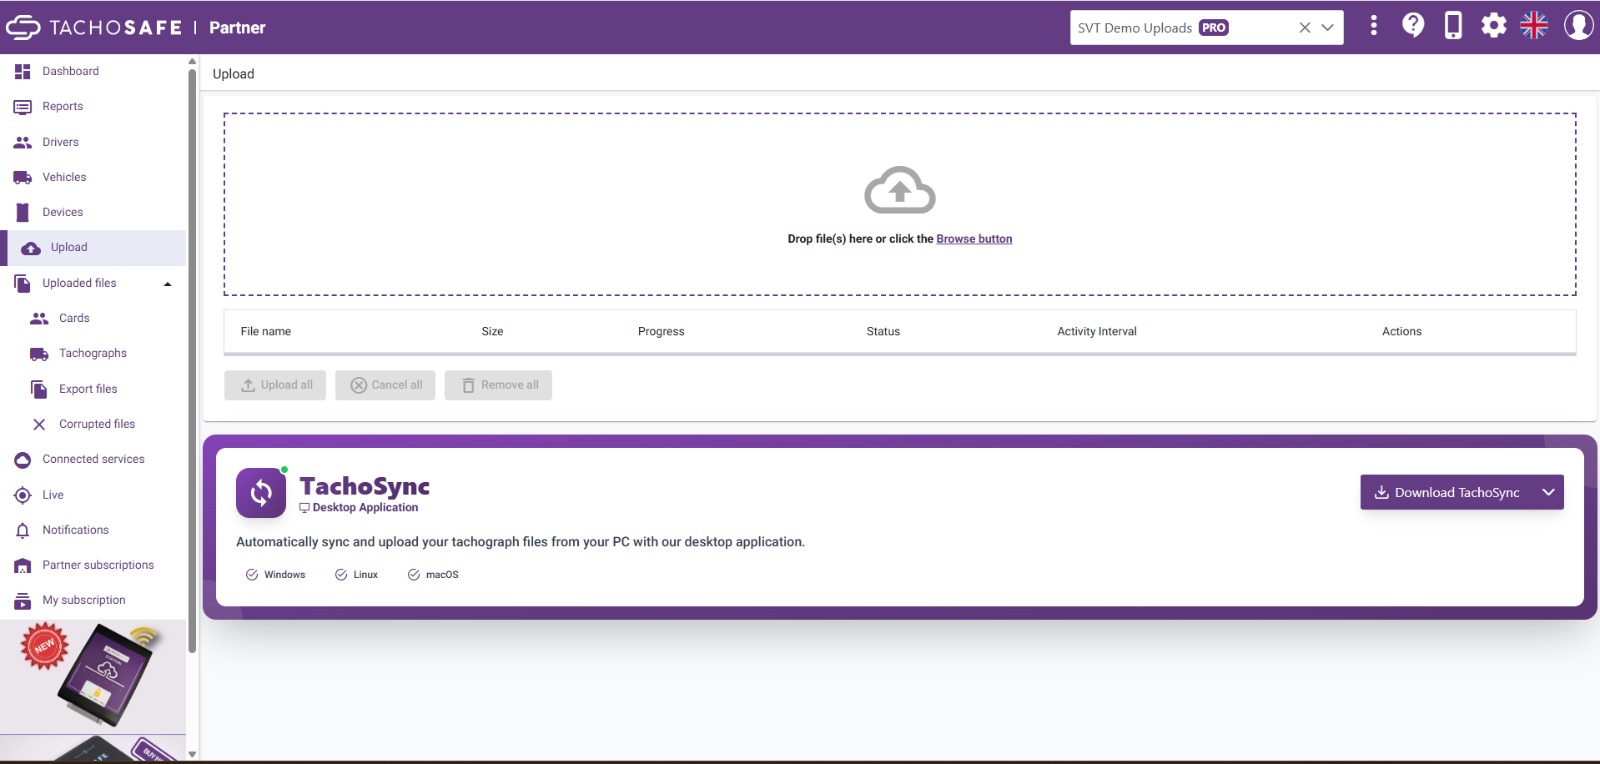Click the cloud upload icon in drop zone
1600x764 pixels.
900,190
